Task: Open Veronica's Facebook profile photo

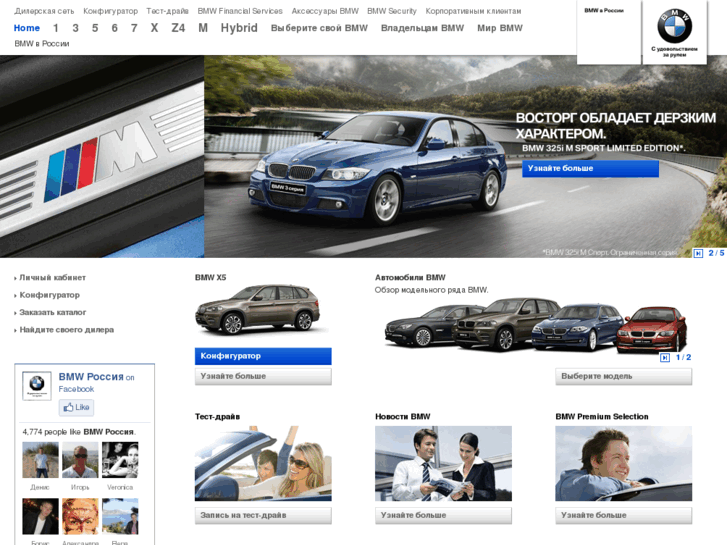Action: 120,460
